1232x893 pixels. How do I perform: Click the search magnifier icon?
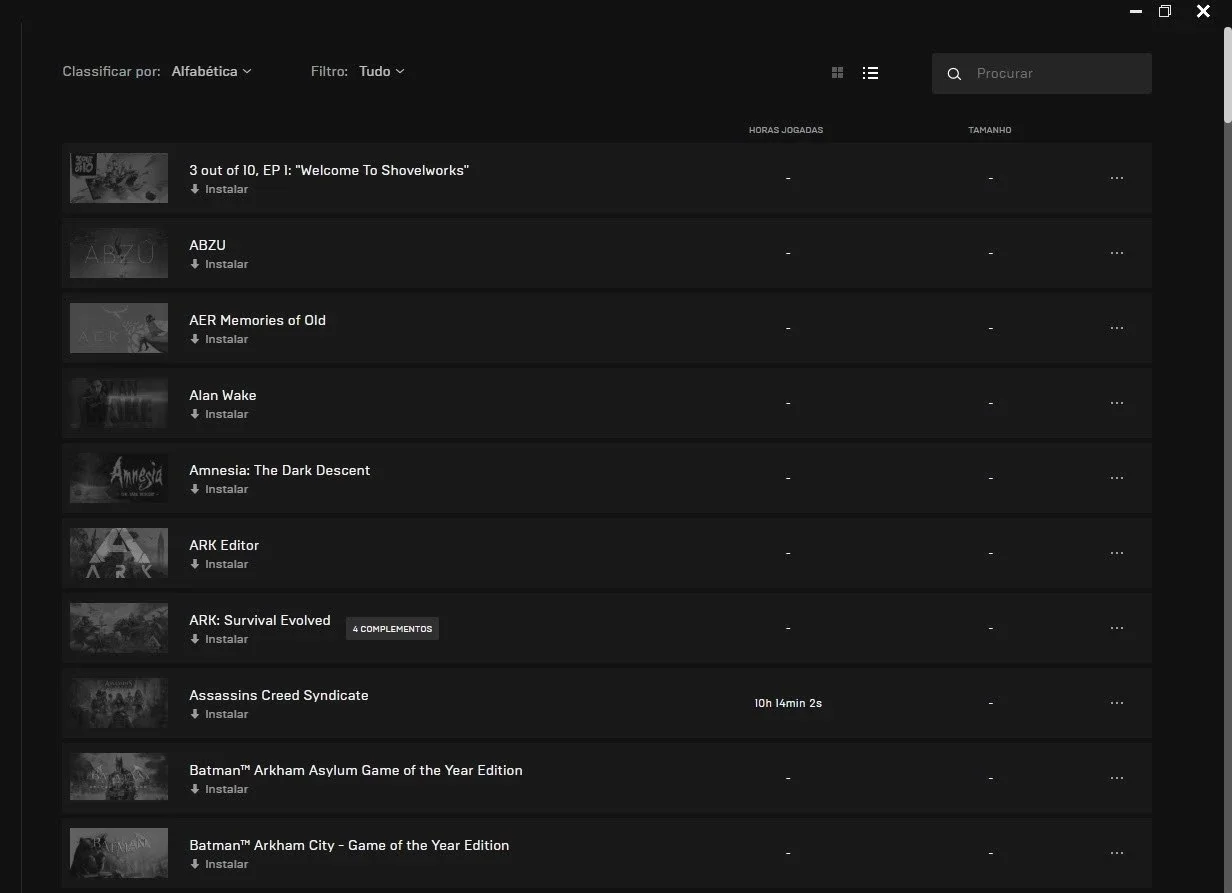tap(954, 74)
